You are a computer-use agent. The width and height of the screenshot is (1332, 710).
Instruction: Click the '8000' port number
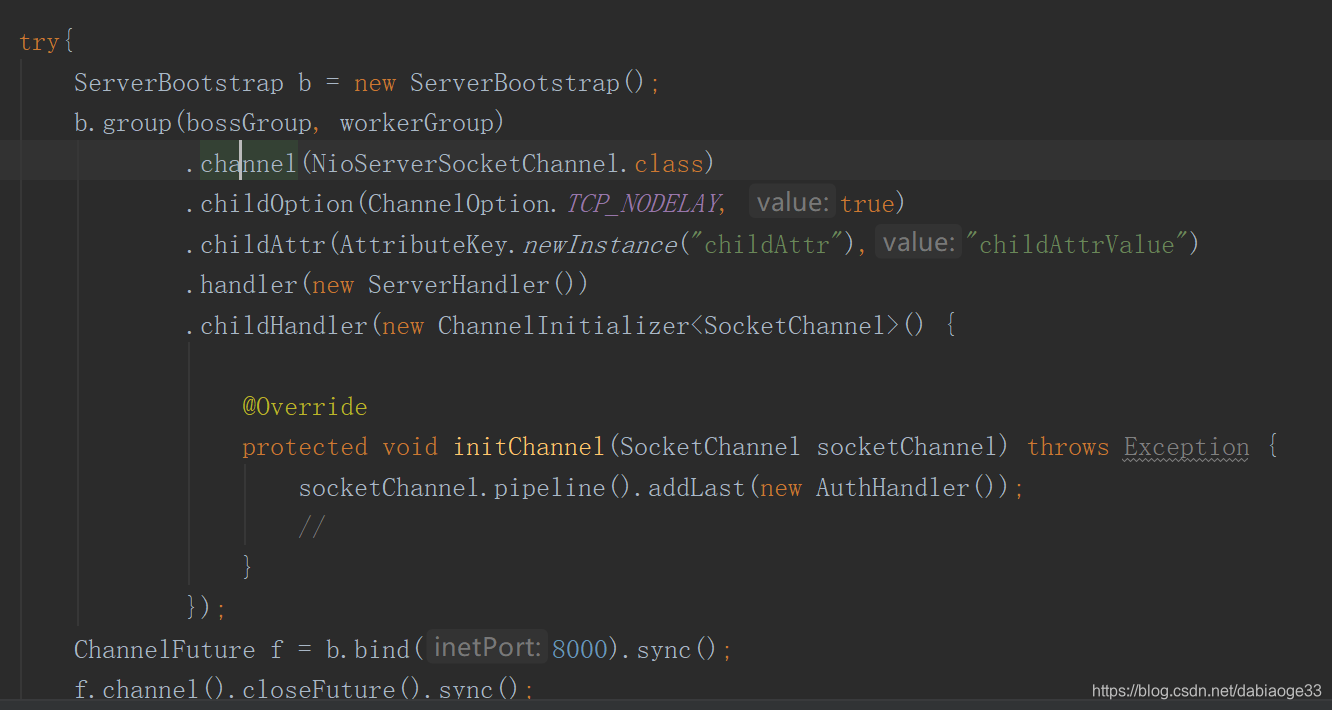click(579, 650)
